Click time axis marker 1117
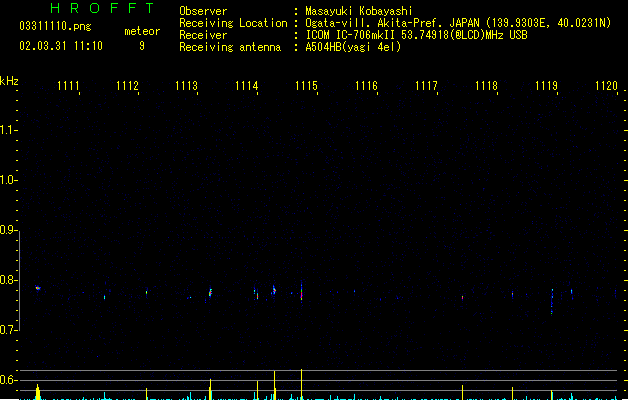The image size is (629, 400). [x=426, y=86]
